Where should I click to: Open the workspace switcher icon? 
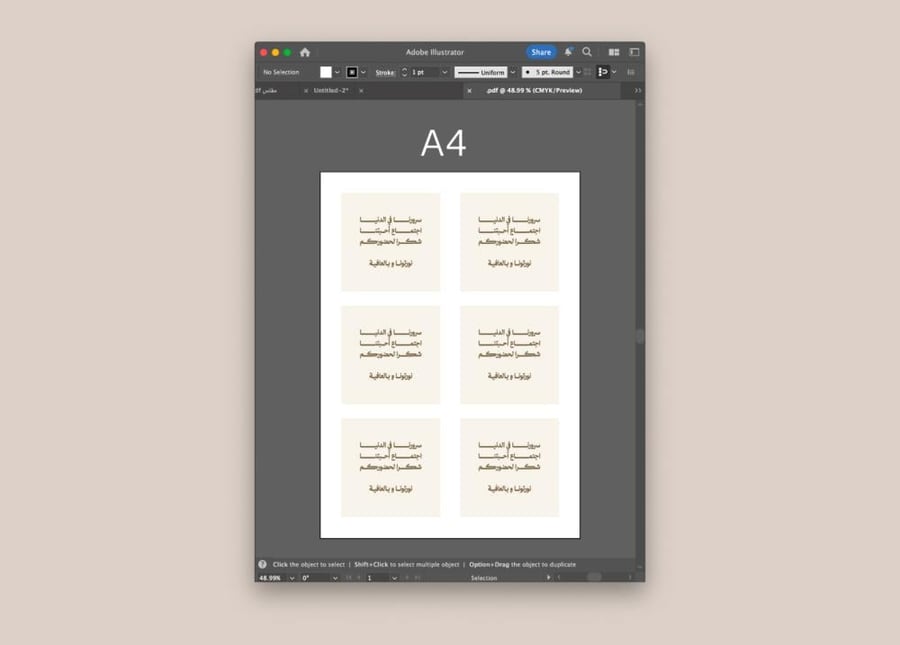click(x=634, y=52)
